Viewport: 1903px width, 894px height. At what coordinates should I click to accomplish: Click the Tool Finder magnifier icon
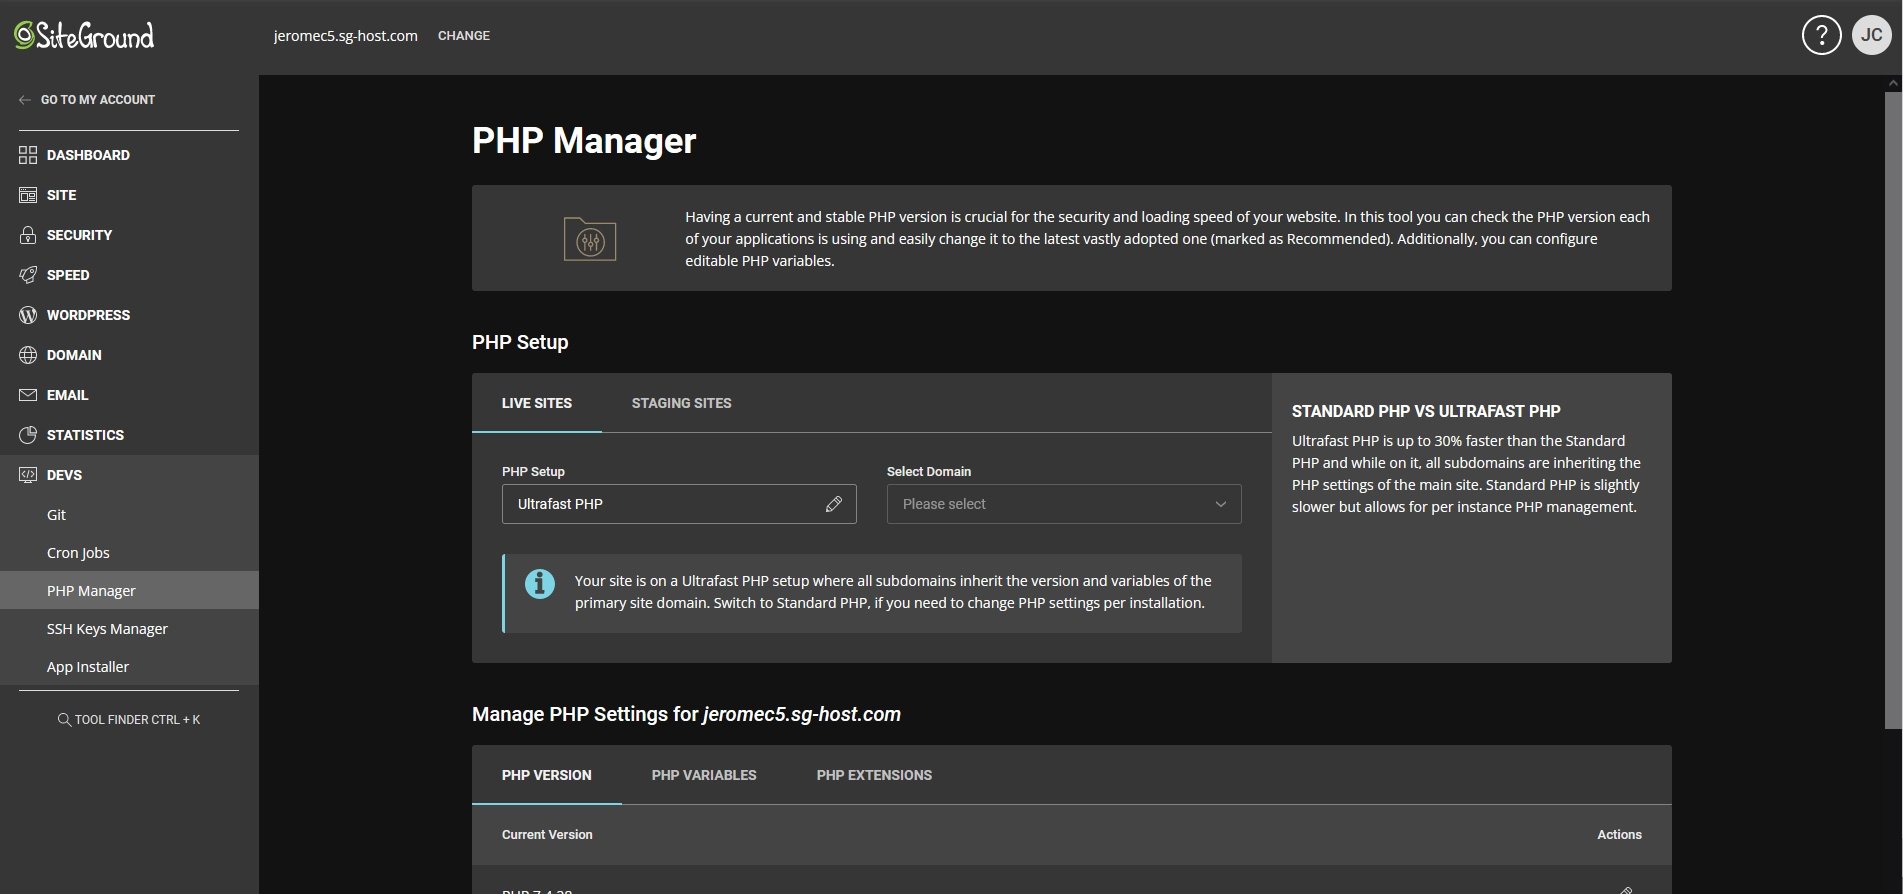(x=64, y=720)
